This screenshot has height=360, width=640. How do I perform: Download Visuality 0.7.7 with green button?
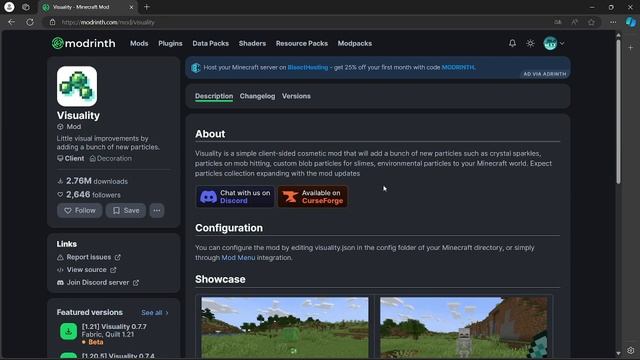tap(69, 331)
